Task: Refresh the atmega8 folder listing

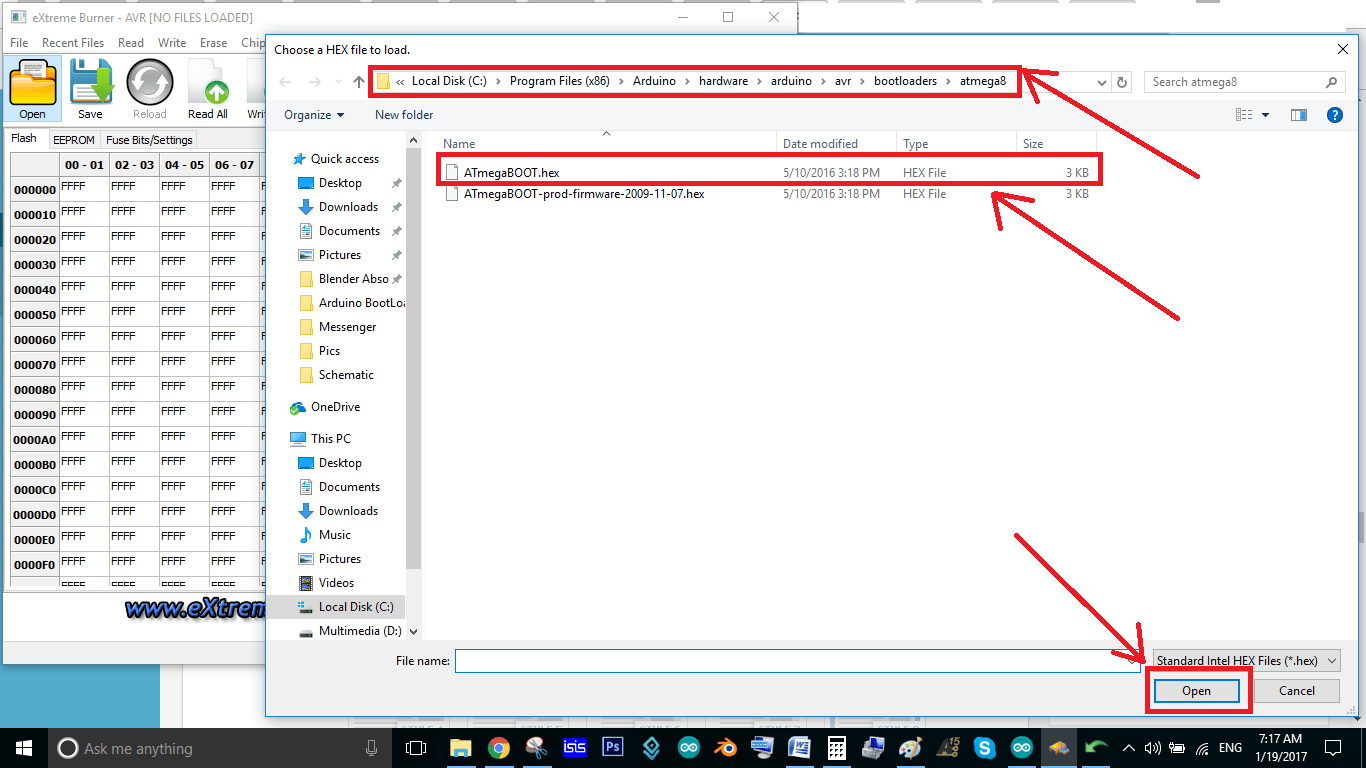Action: tap(1122, 82)
